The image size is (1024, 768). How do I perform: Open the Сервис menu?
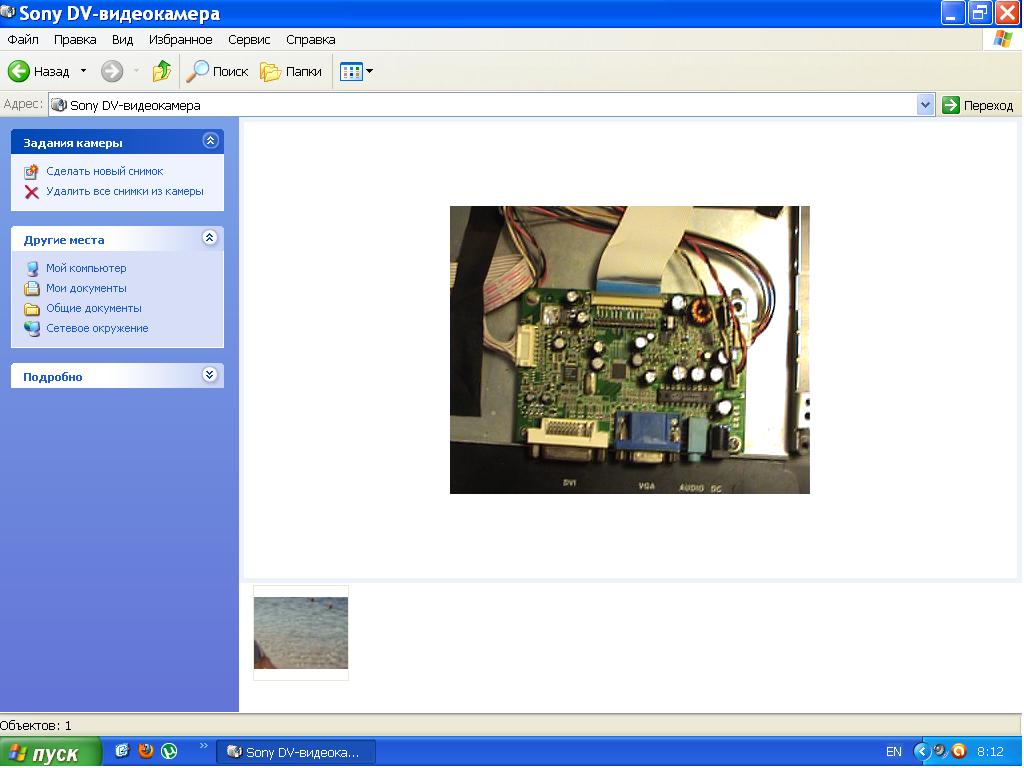coord(249,40)
